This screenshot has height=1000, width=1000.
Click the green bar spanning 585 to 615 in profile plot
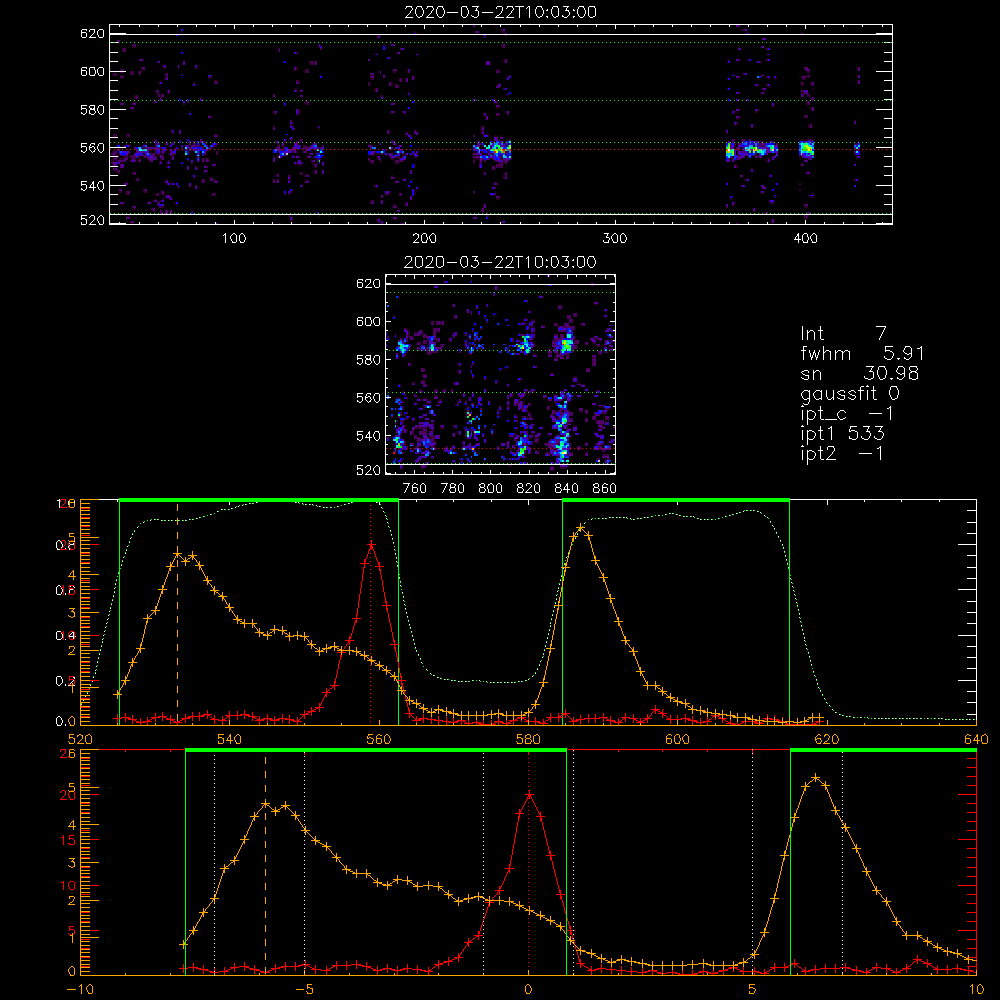click(x=676, y=500)
